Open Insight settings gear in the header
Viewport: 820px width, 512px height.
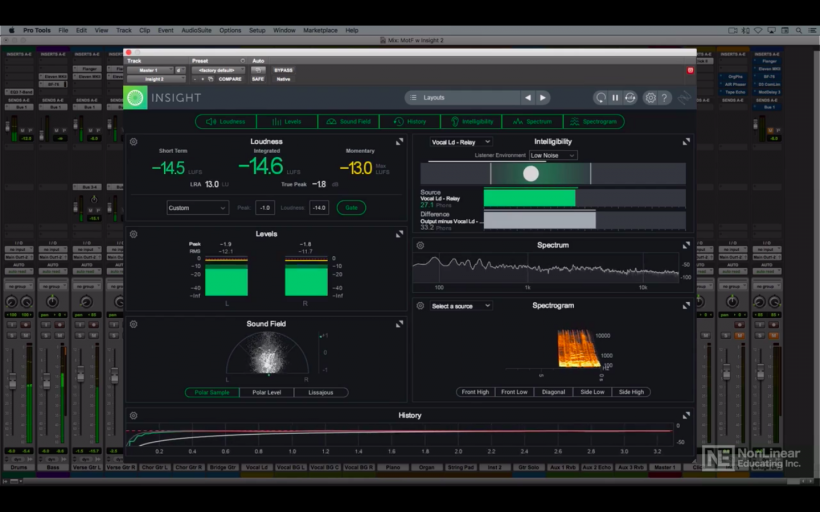coord(650,98)
